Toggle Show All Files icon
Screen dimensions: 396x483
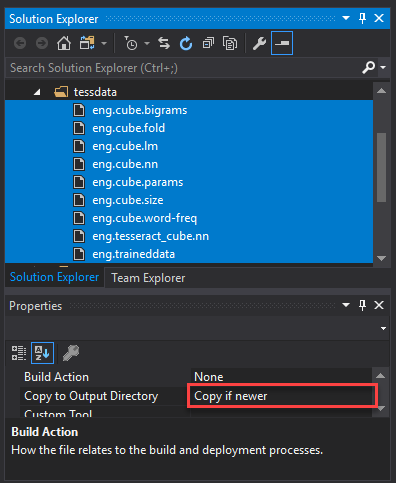point(230,43)
